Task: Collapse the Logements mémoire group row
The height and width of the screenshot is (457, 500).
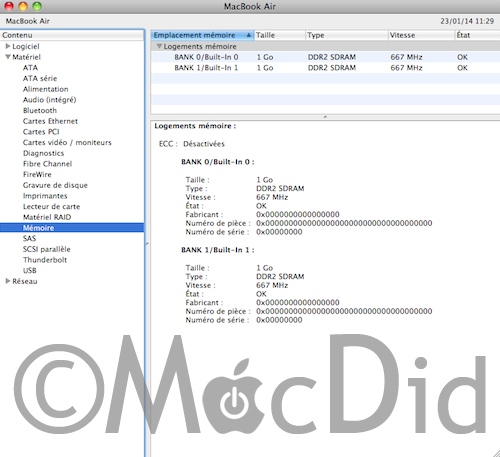Action: tap(159, 46)
